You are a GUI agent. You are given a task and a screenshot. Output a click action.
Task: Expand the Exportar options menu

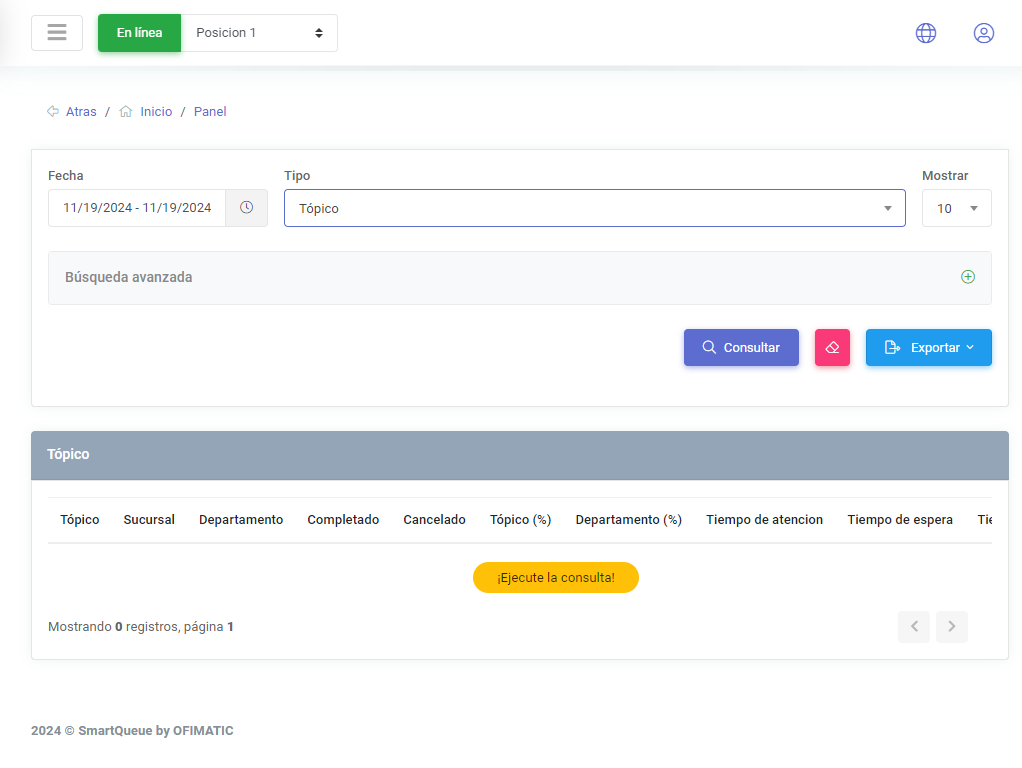pos(928,348)
